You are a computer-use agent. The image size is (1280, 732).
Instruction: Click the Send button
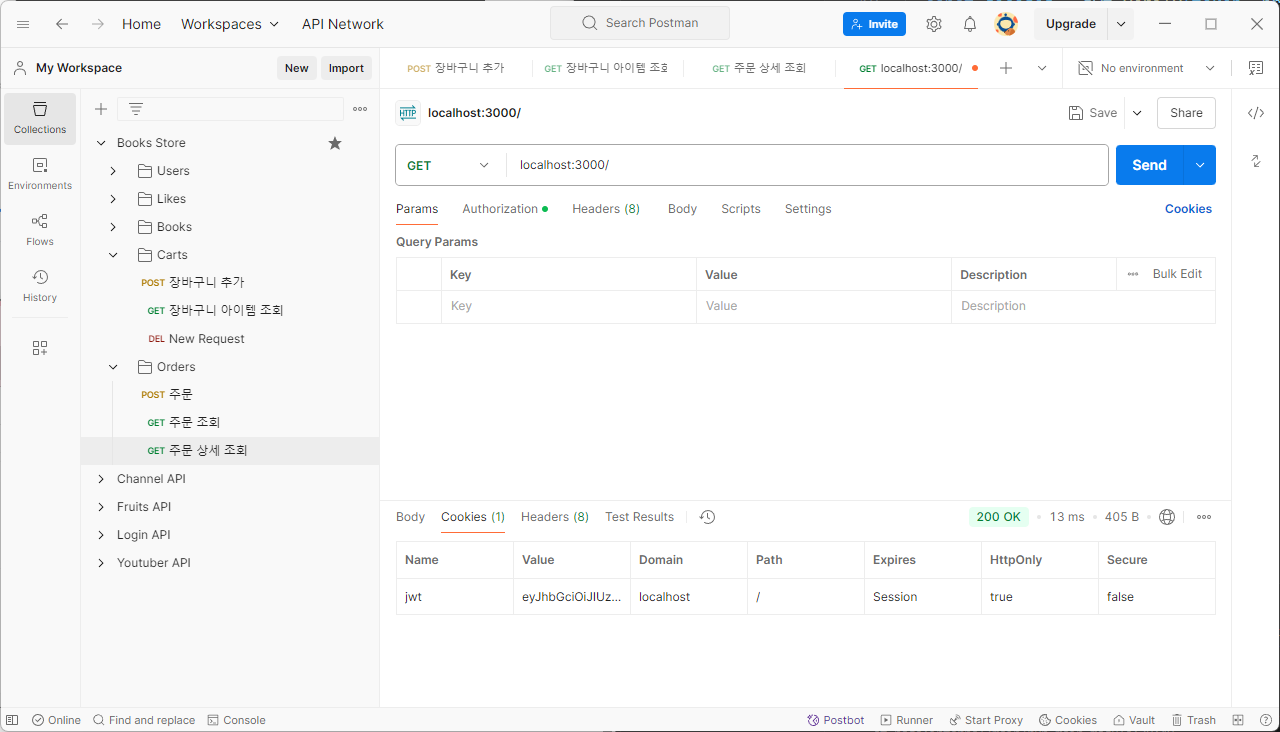tap(1150, 165)
